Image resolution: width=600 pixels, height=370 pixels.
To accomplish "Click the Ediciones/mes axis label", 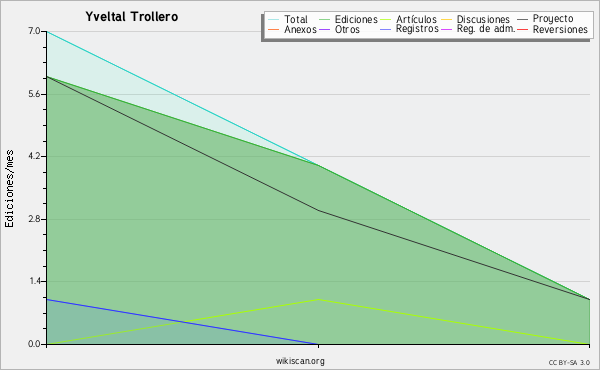I will [9, 189].
